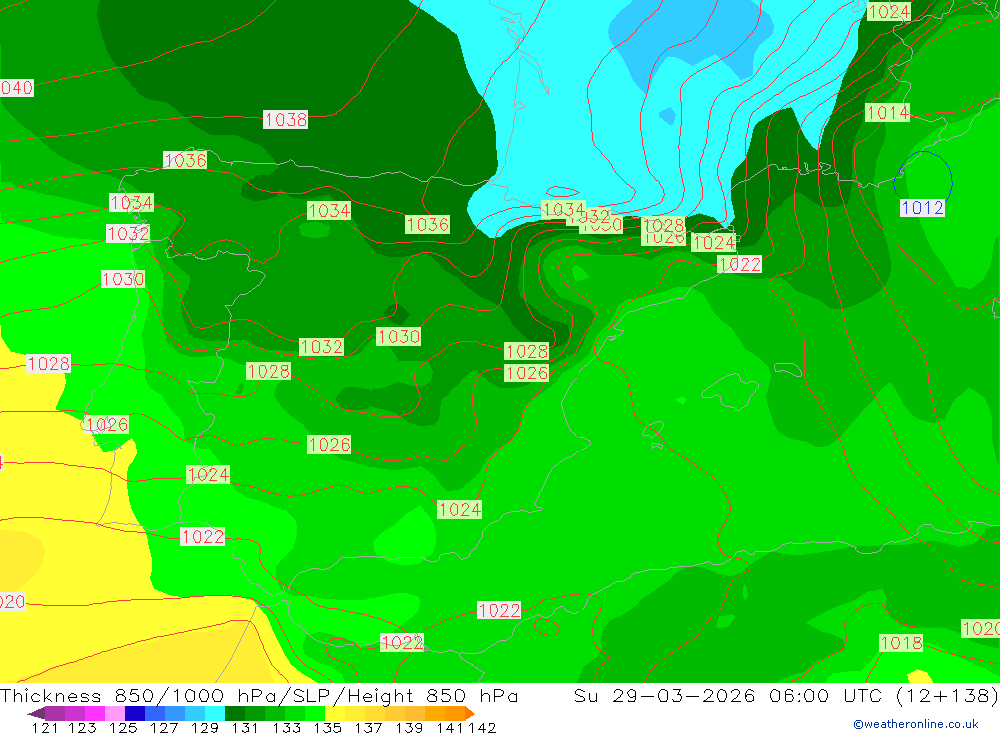
Task: Open the weatheronline.co.uk copyright link
Action: click(x=916, y=724)
